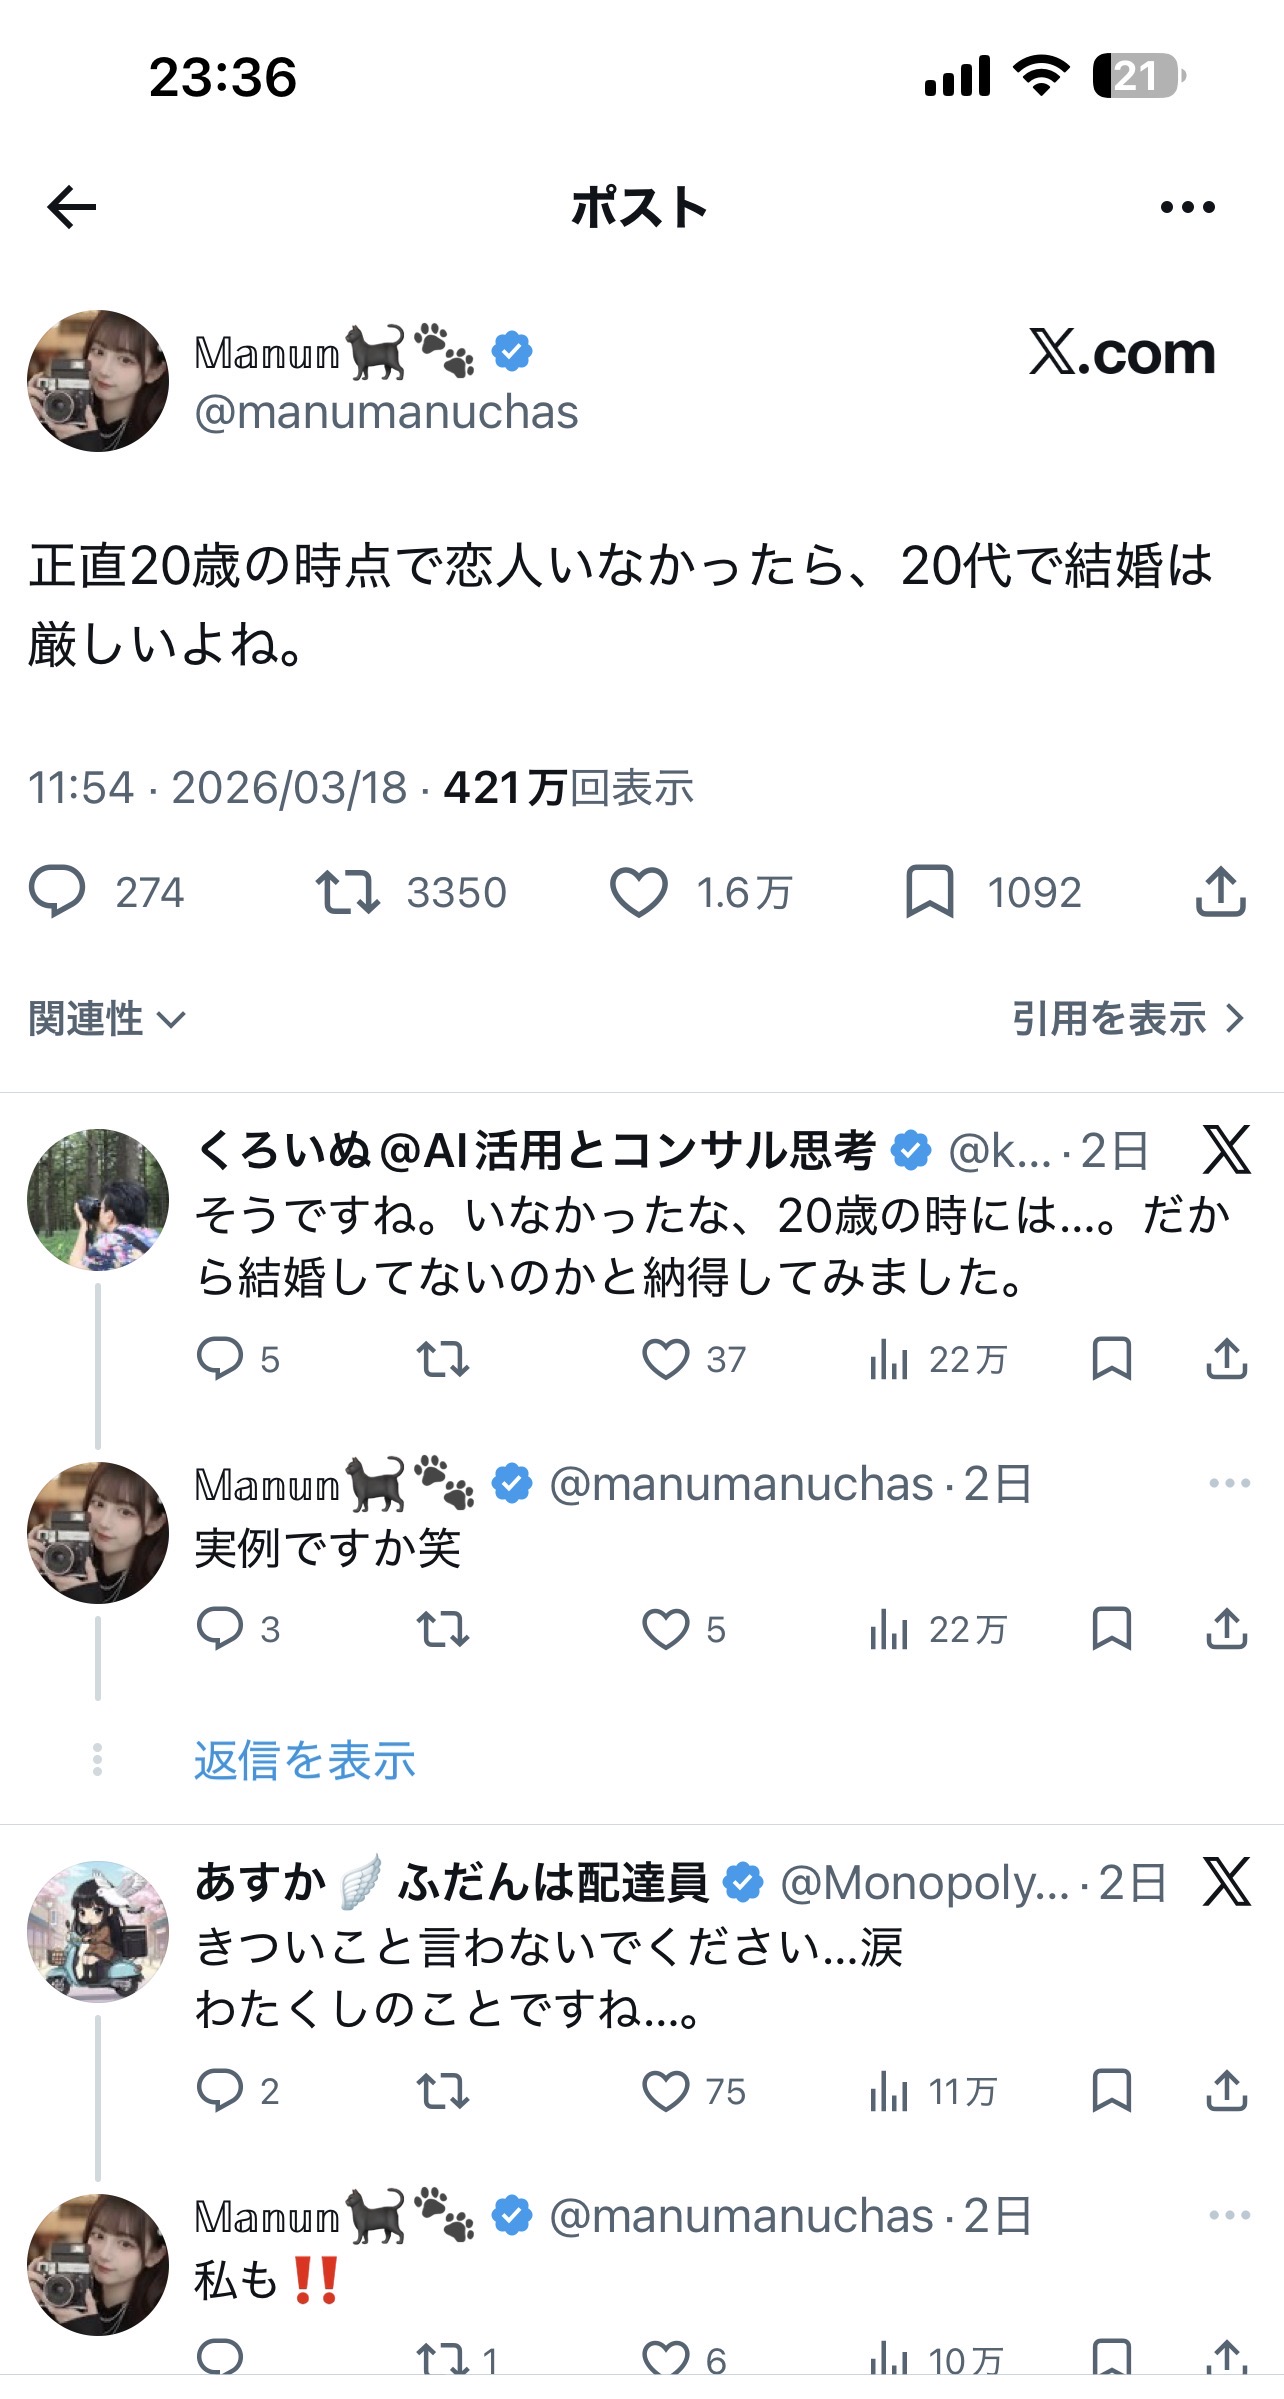Tap 返信を表示 to show more replies
The image size is (1284, 2399).
click(305, 1759)
